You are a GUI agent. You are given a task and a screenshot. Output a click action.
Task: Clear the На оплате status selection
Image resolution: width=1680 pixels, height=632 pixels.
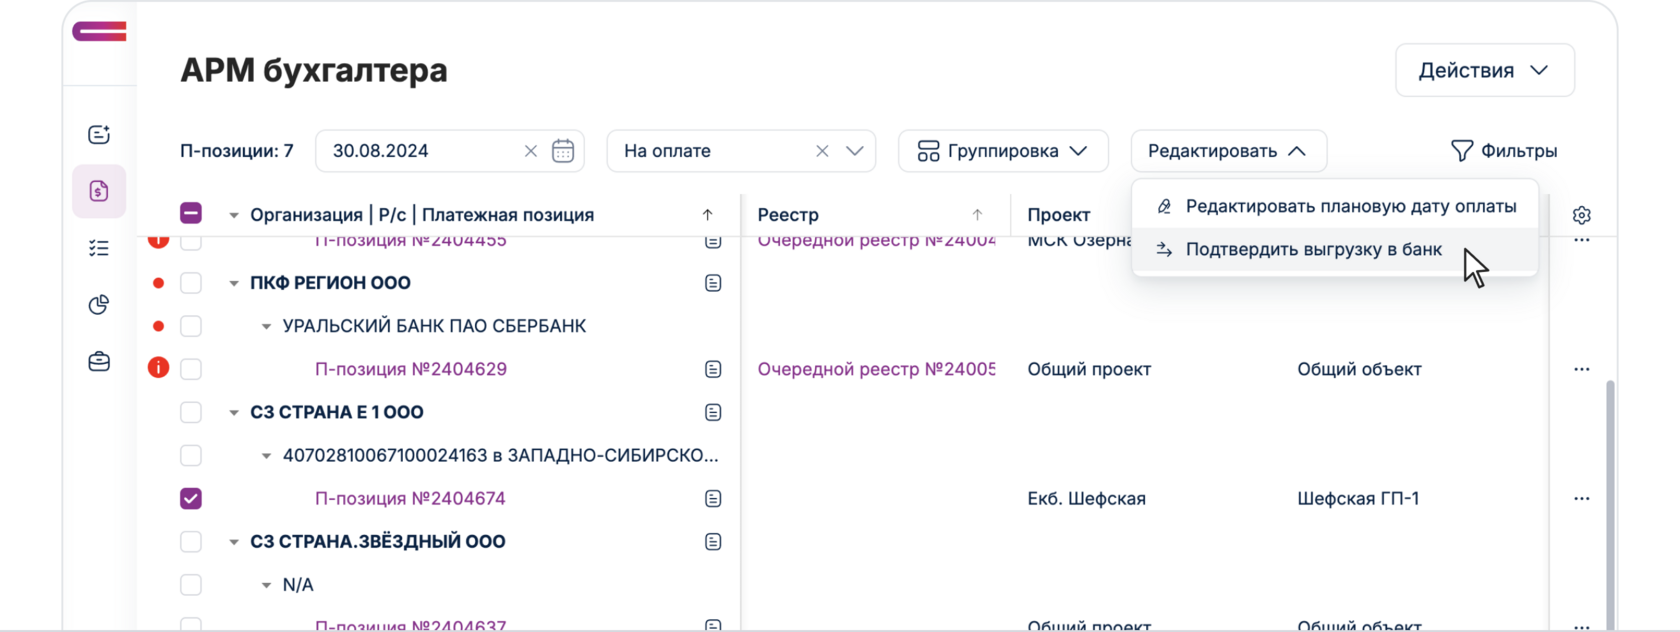822,151
